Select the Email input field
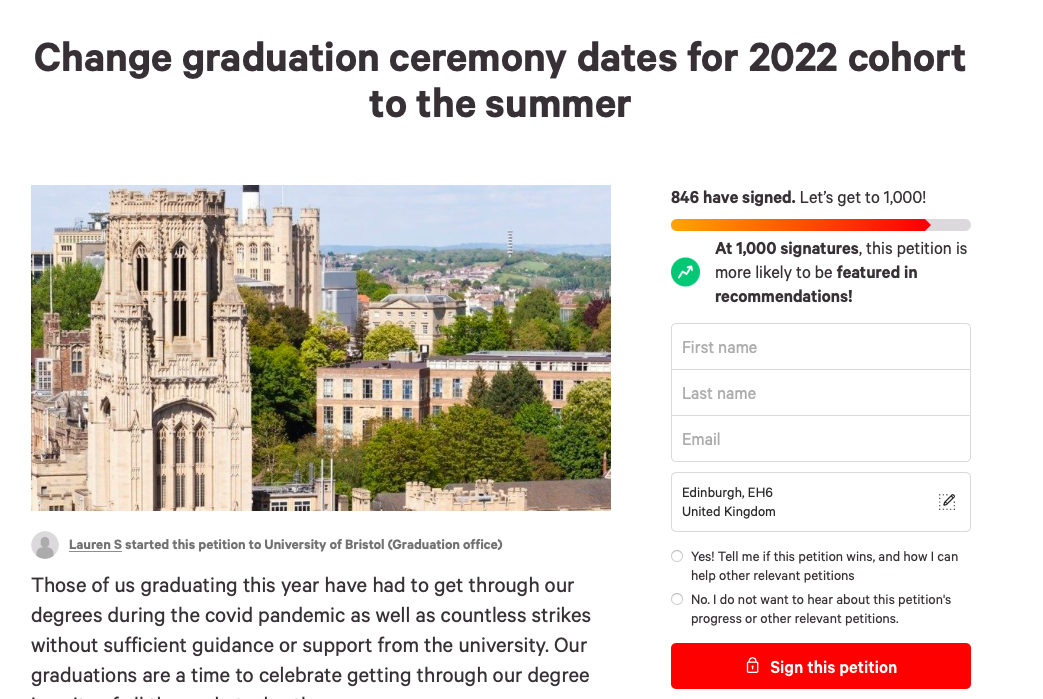The height and width of the screenshot is (699, 1043). (820, 439)
